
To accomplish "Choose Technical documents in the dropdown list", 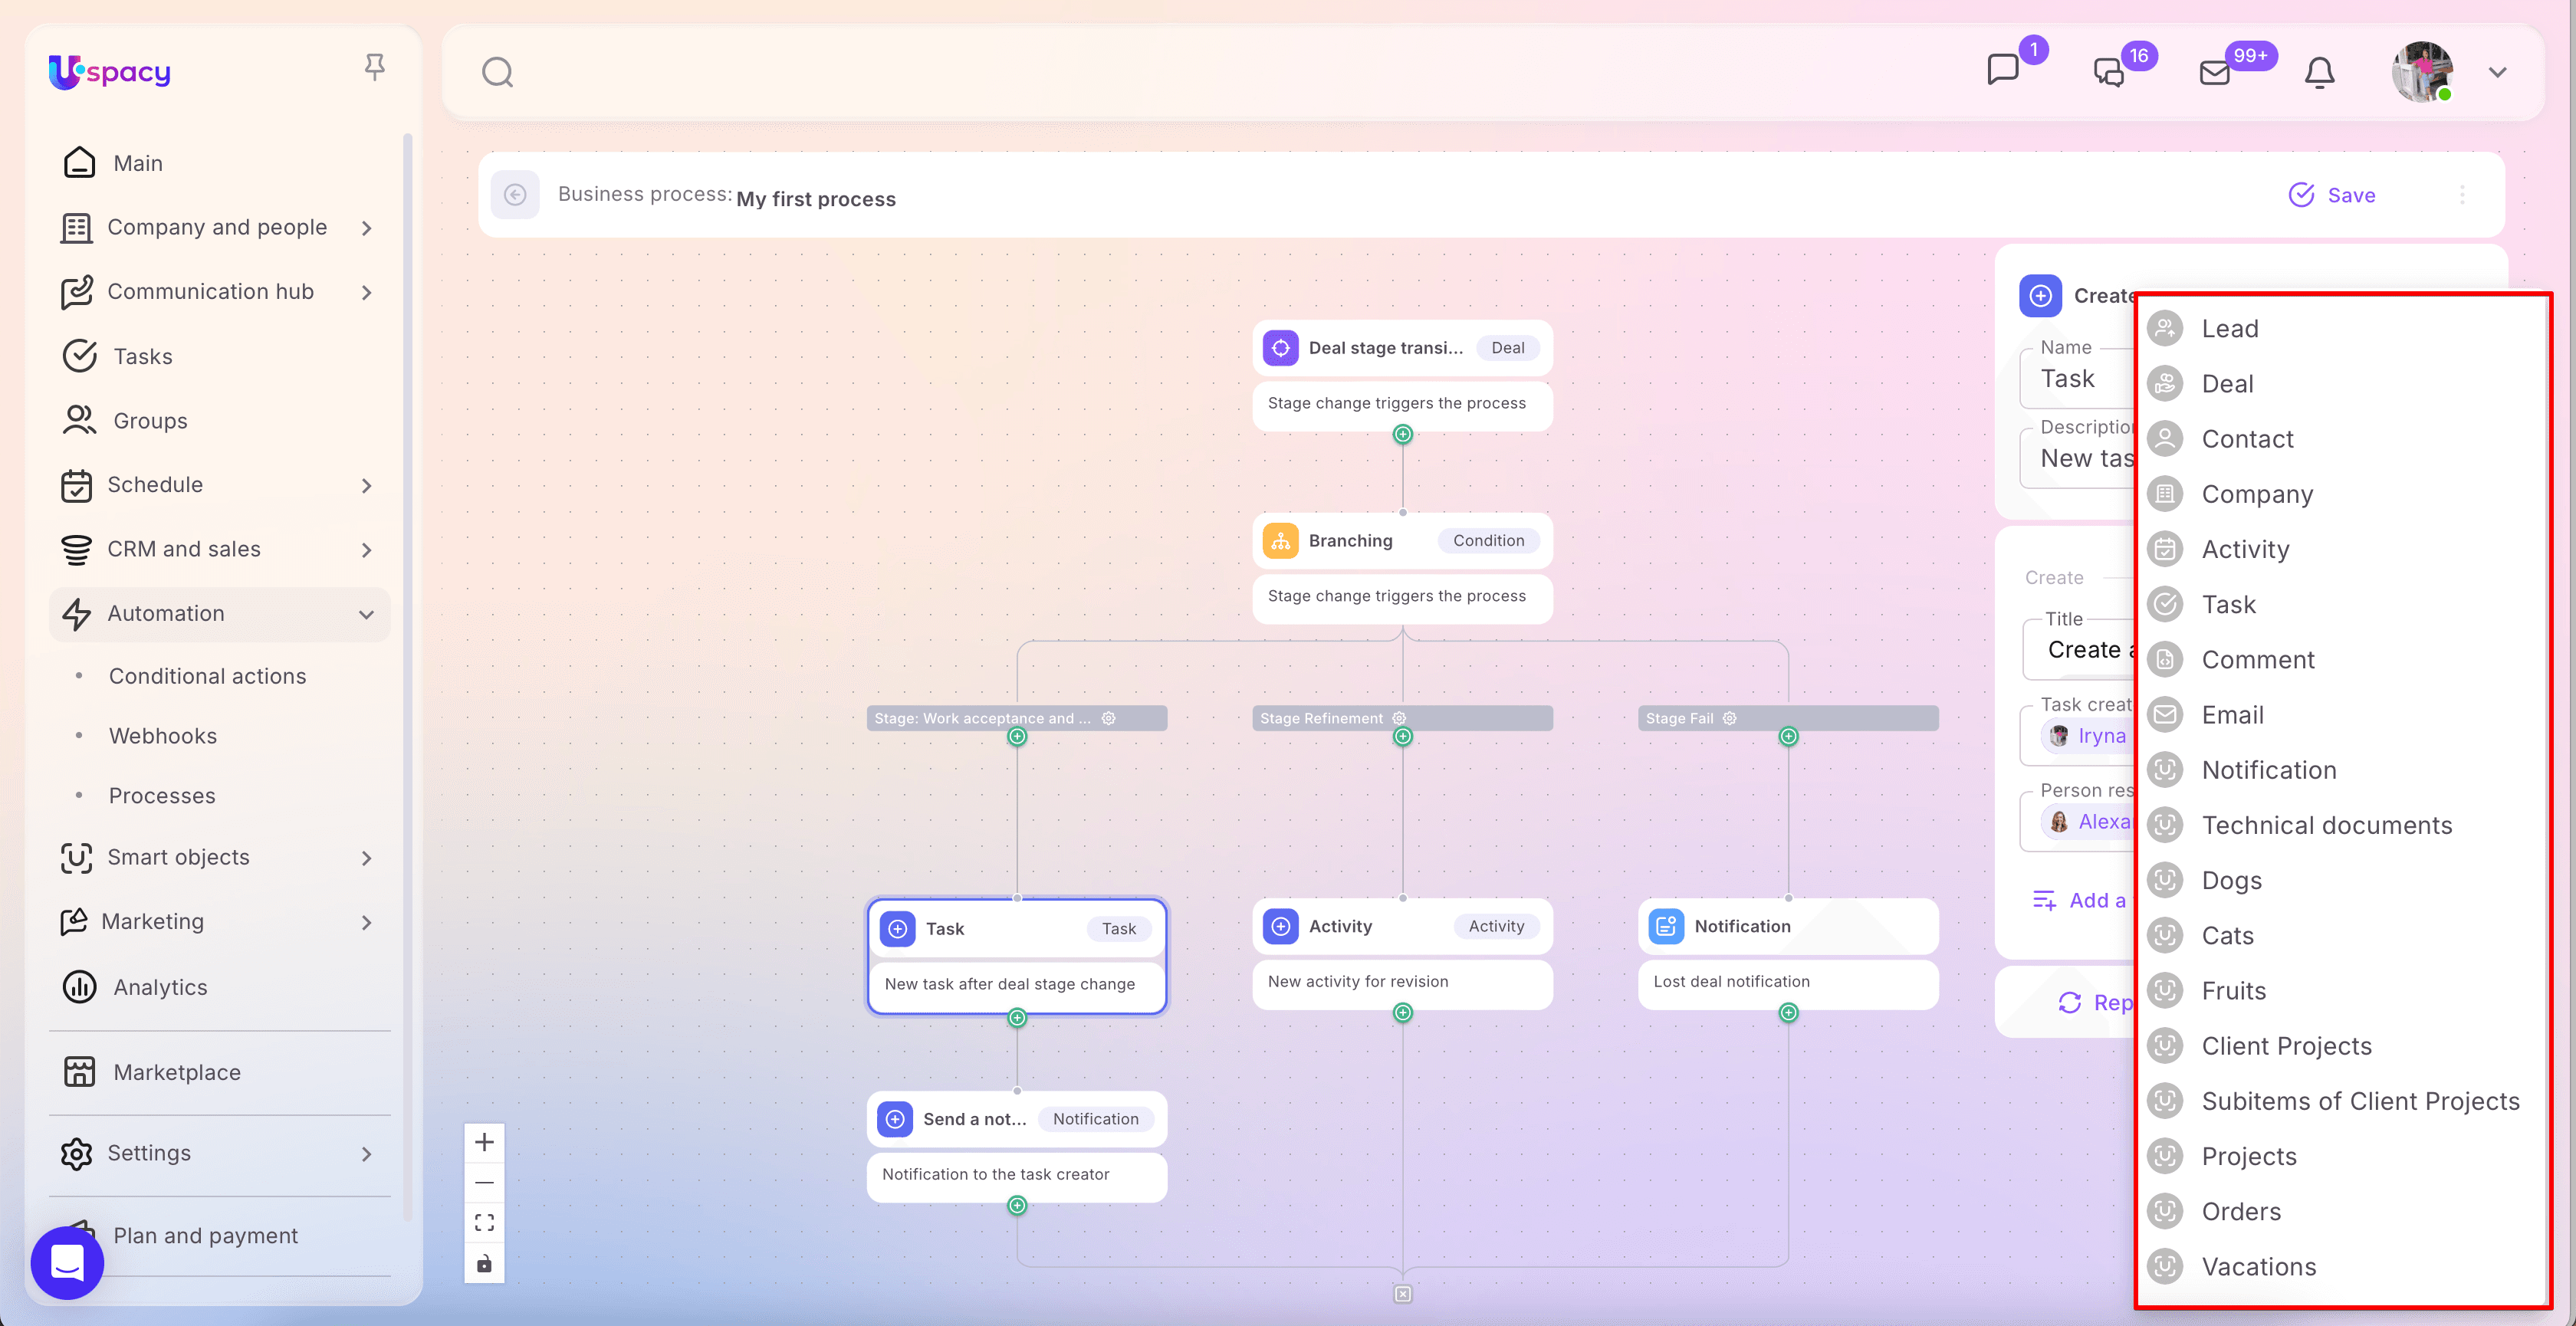I will point(2326,825).
